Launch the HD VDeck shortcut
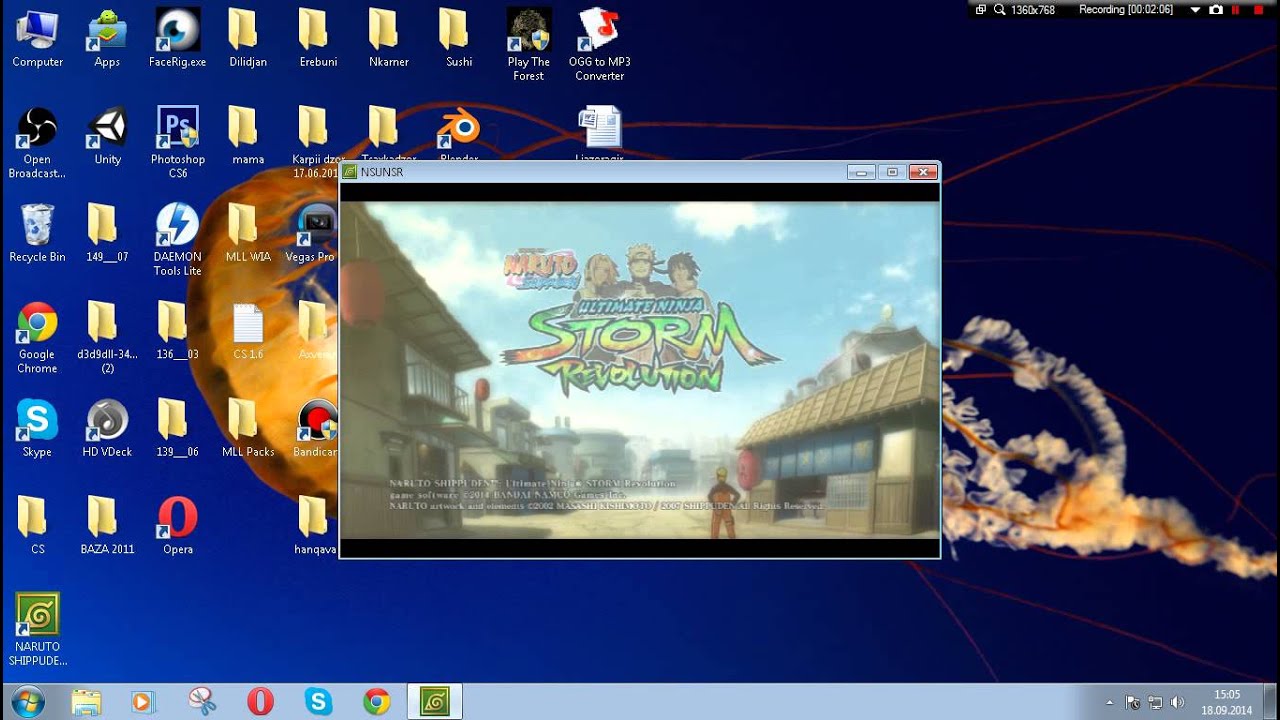 click(107, 429)
